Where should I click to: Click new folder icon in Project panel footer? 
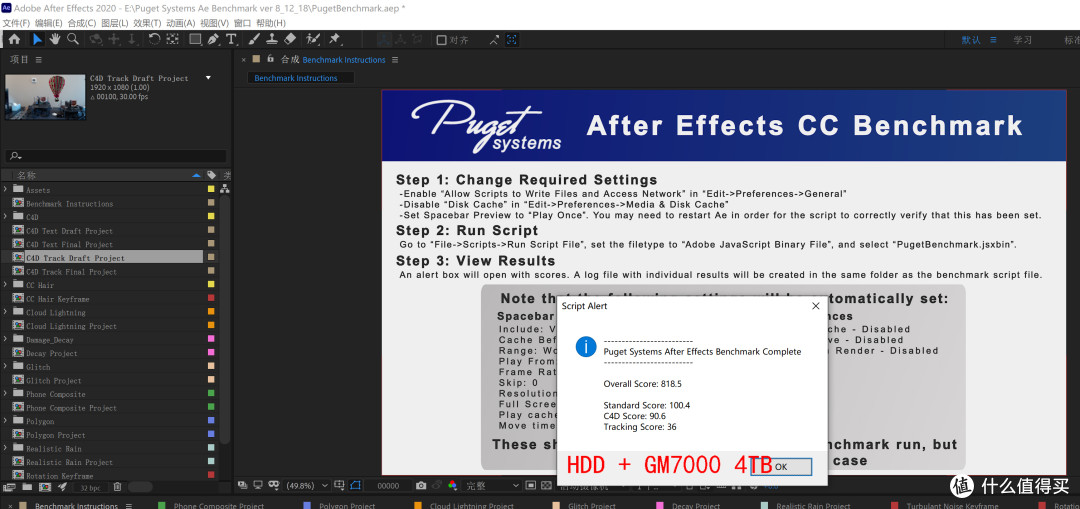(27, 487)
